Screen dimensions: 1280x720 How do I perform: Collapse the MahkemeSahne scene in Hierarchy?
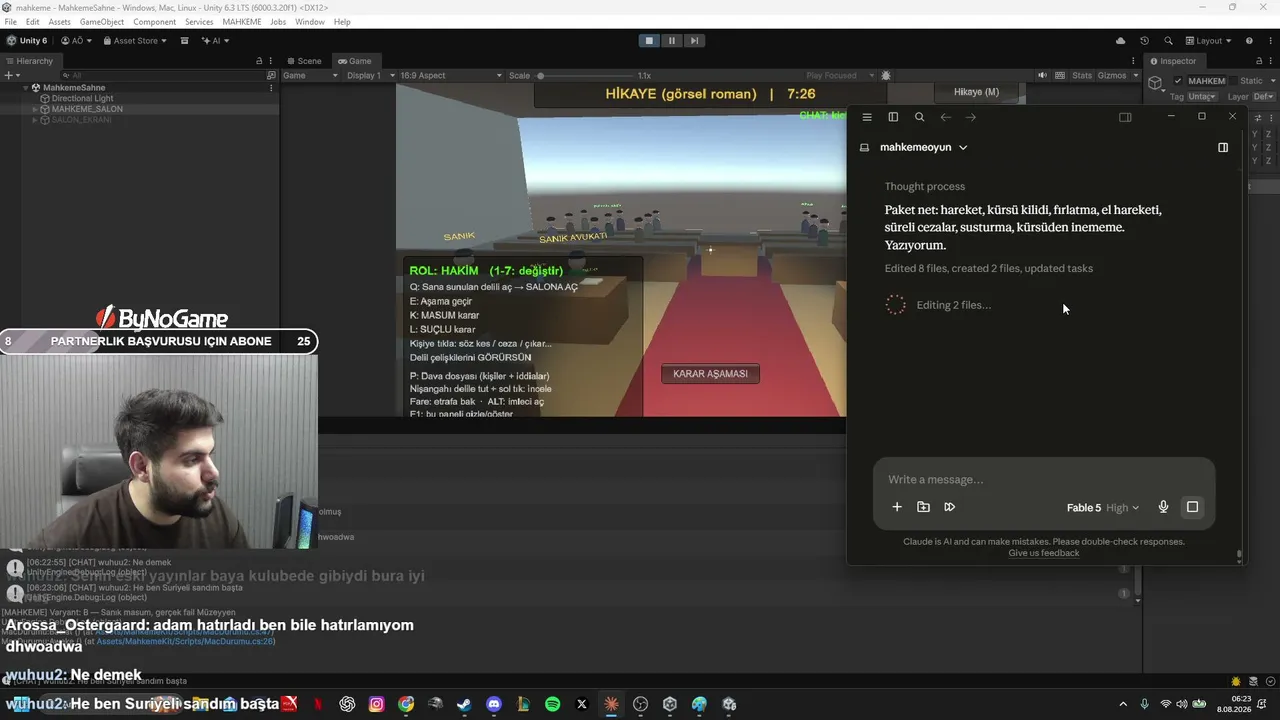26,88
